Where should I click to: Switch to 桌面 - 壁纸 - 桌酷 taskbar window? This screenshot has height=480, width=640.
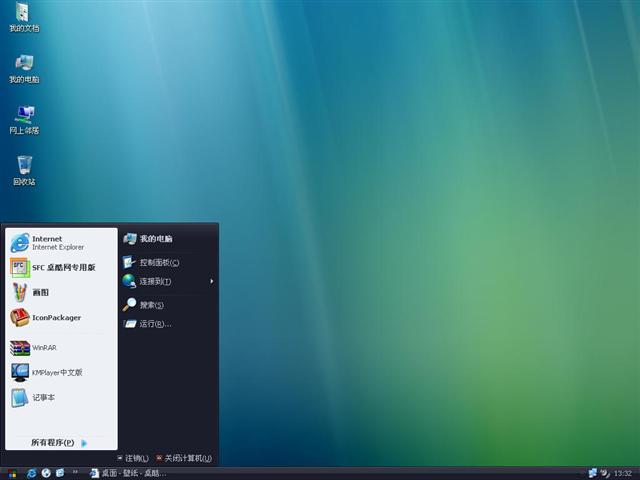129,473
